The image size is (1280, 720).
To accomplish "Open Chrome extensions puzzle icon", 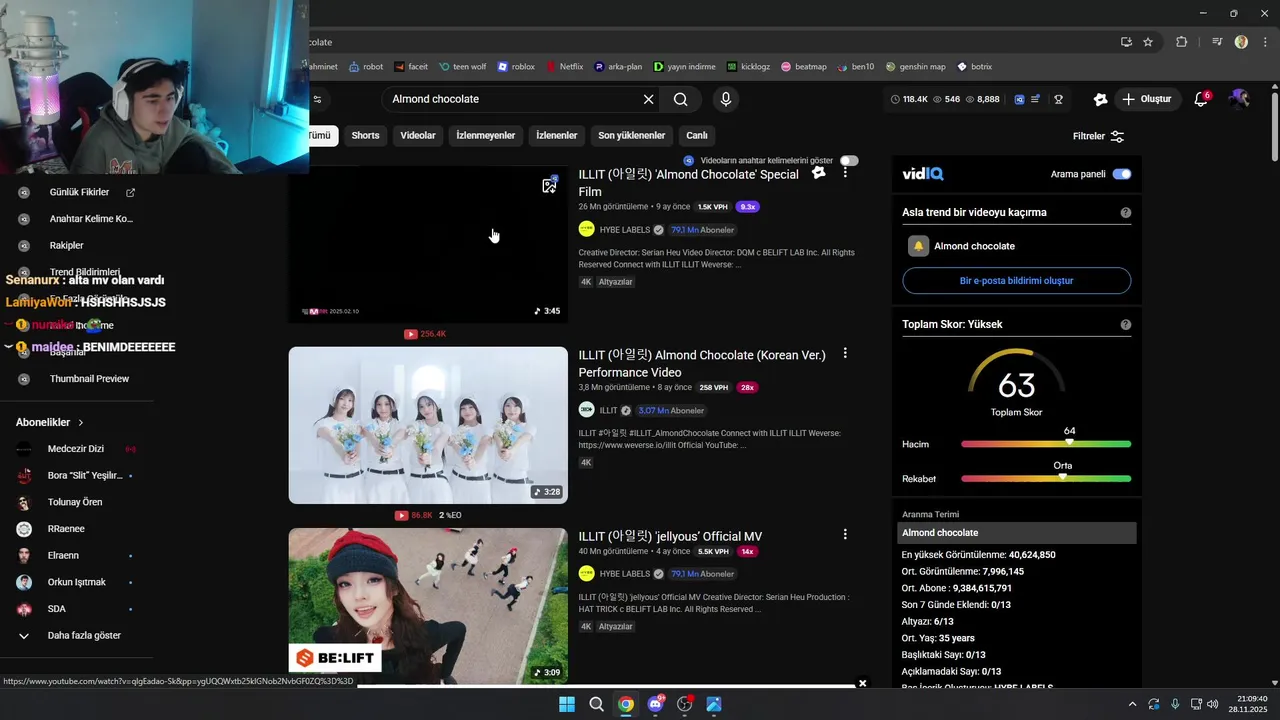I will point(1182,42).
